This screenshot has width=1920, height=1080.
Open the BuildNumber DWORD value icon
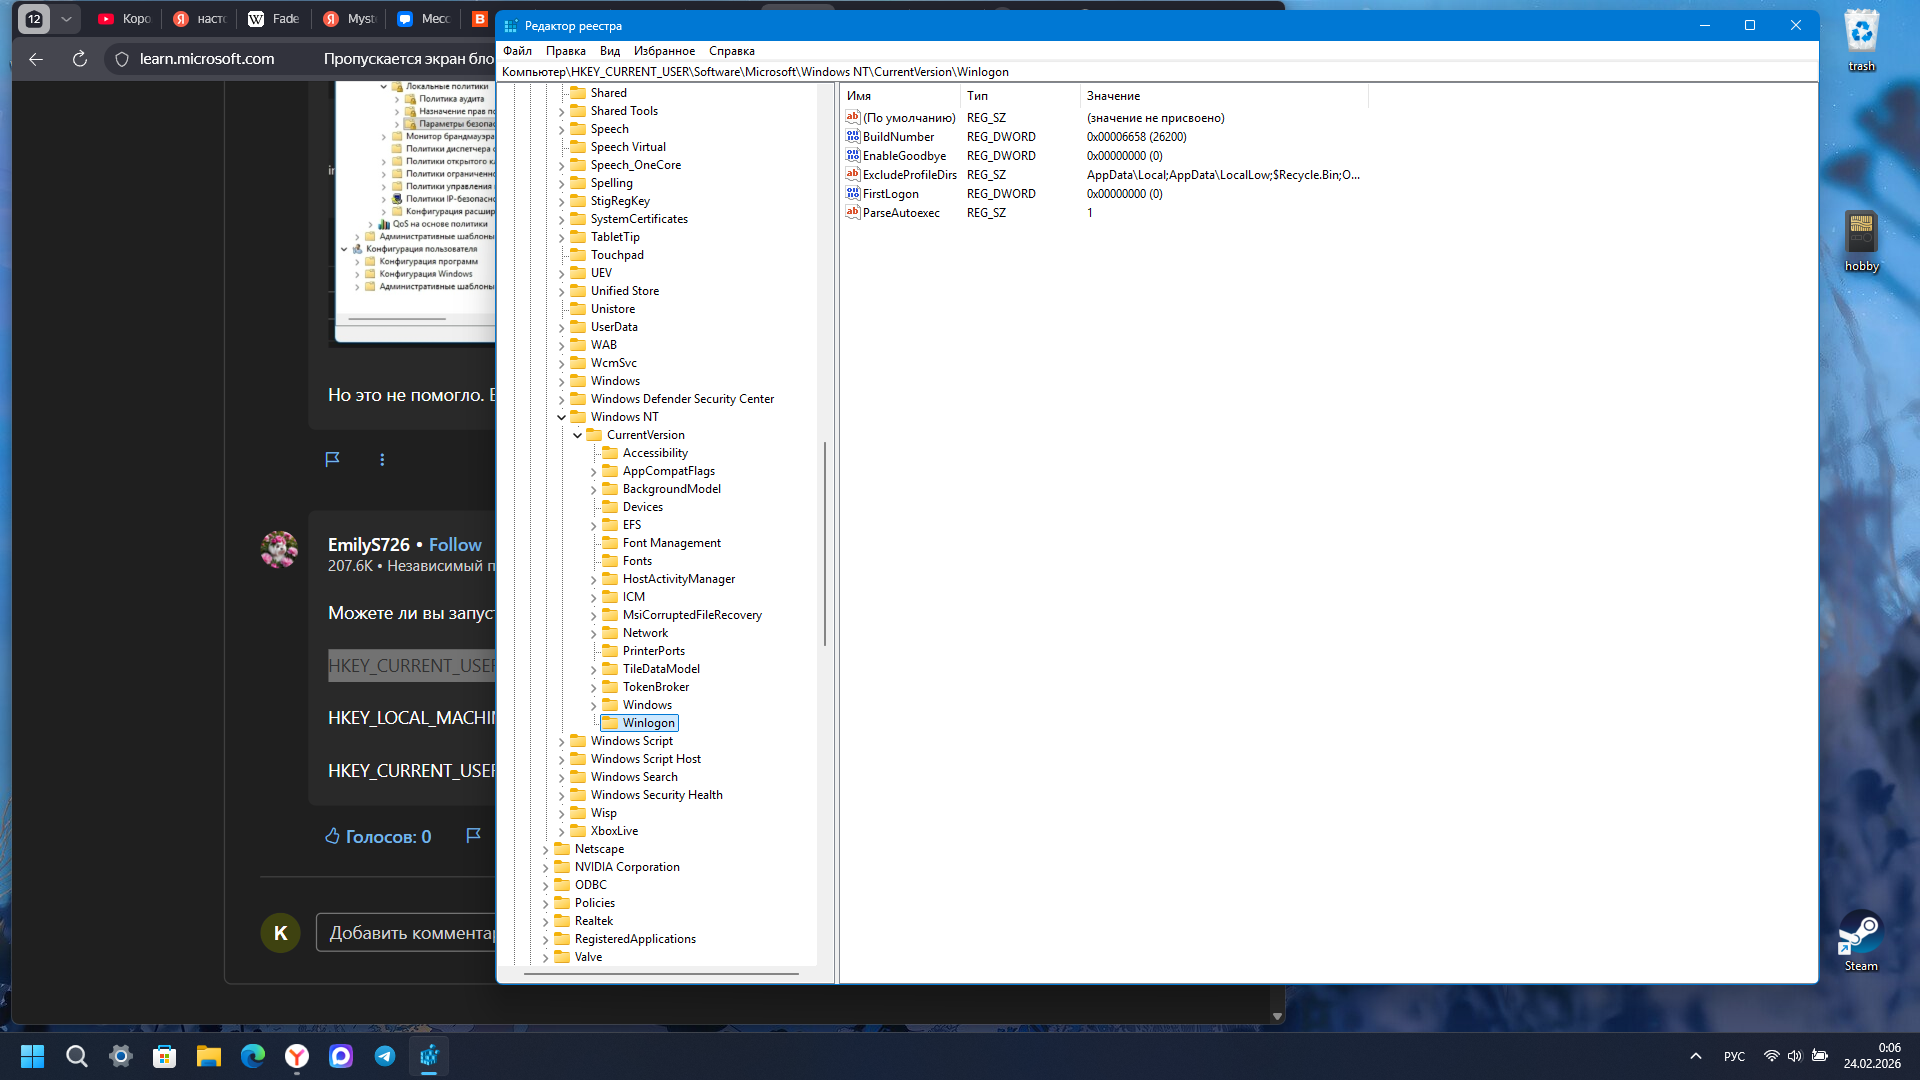(852, 137)
